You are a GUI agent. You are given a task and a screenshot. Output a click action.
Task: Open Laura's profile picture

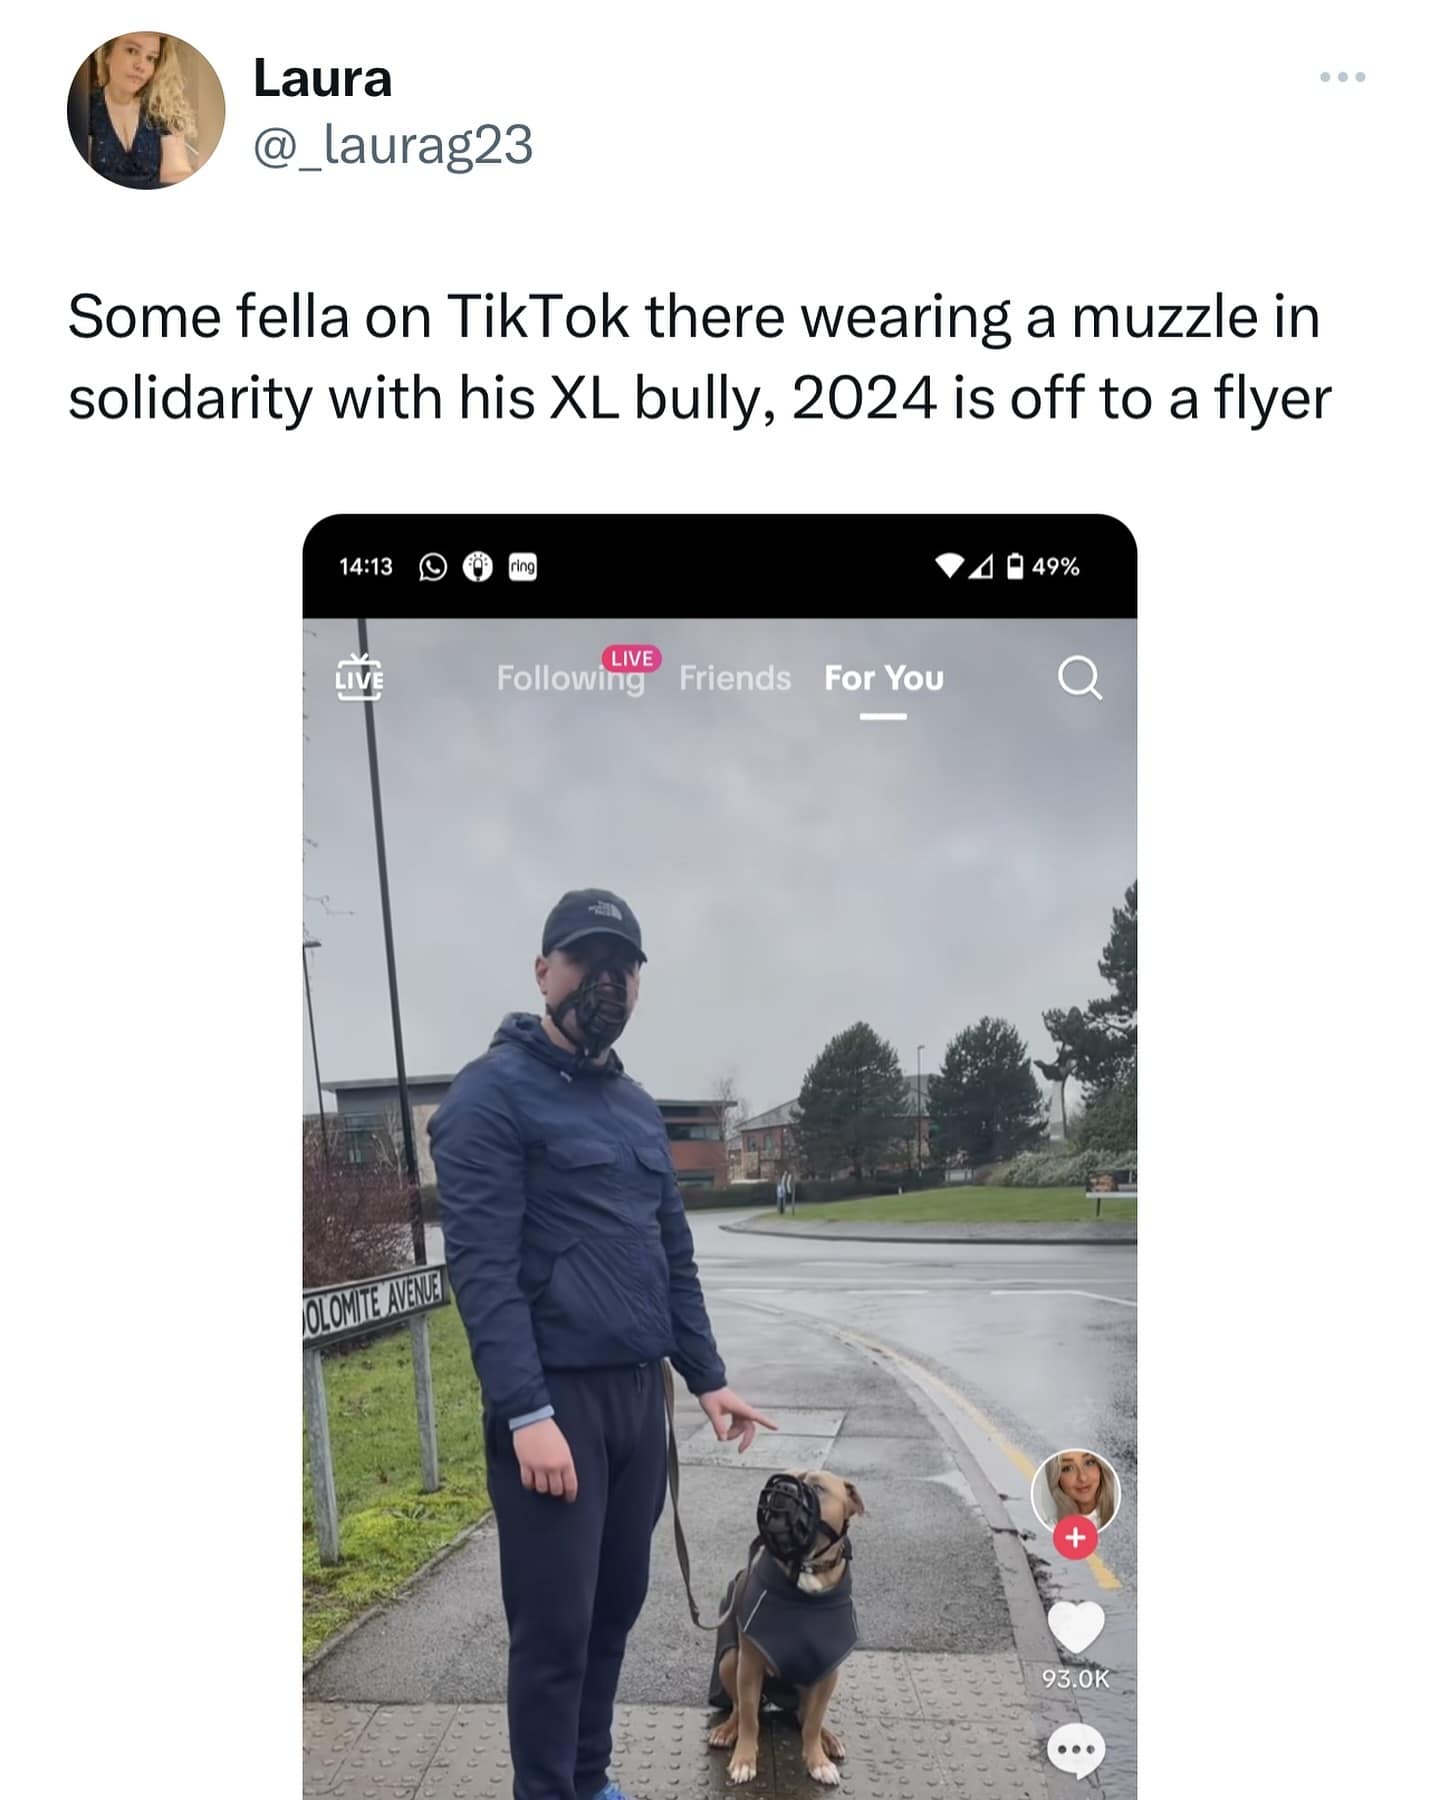point(146,110)
